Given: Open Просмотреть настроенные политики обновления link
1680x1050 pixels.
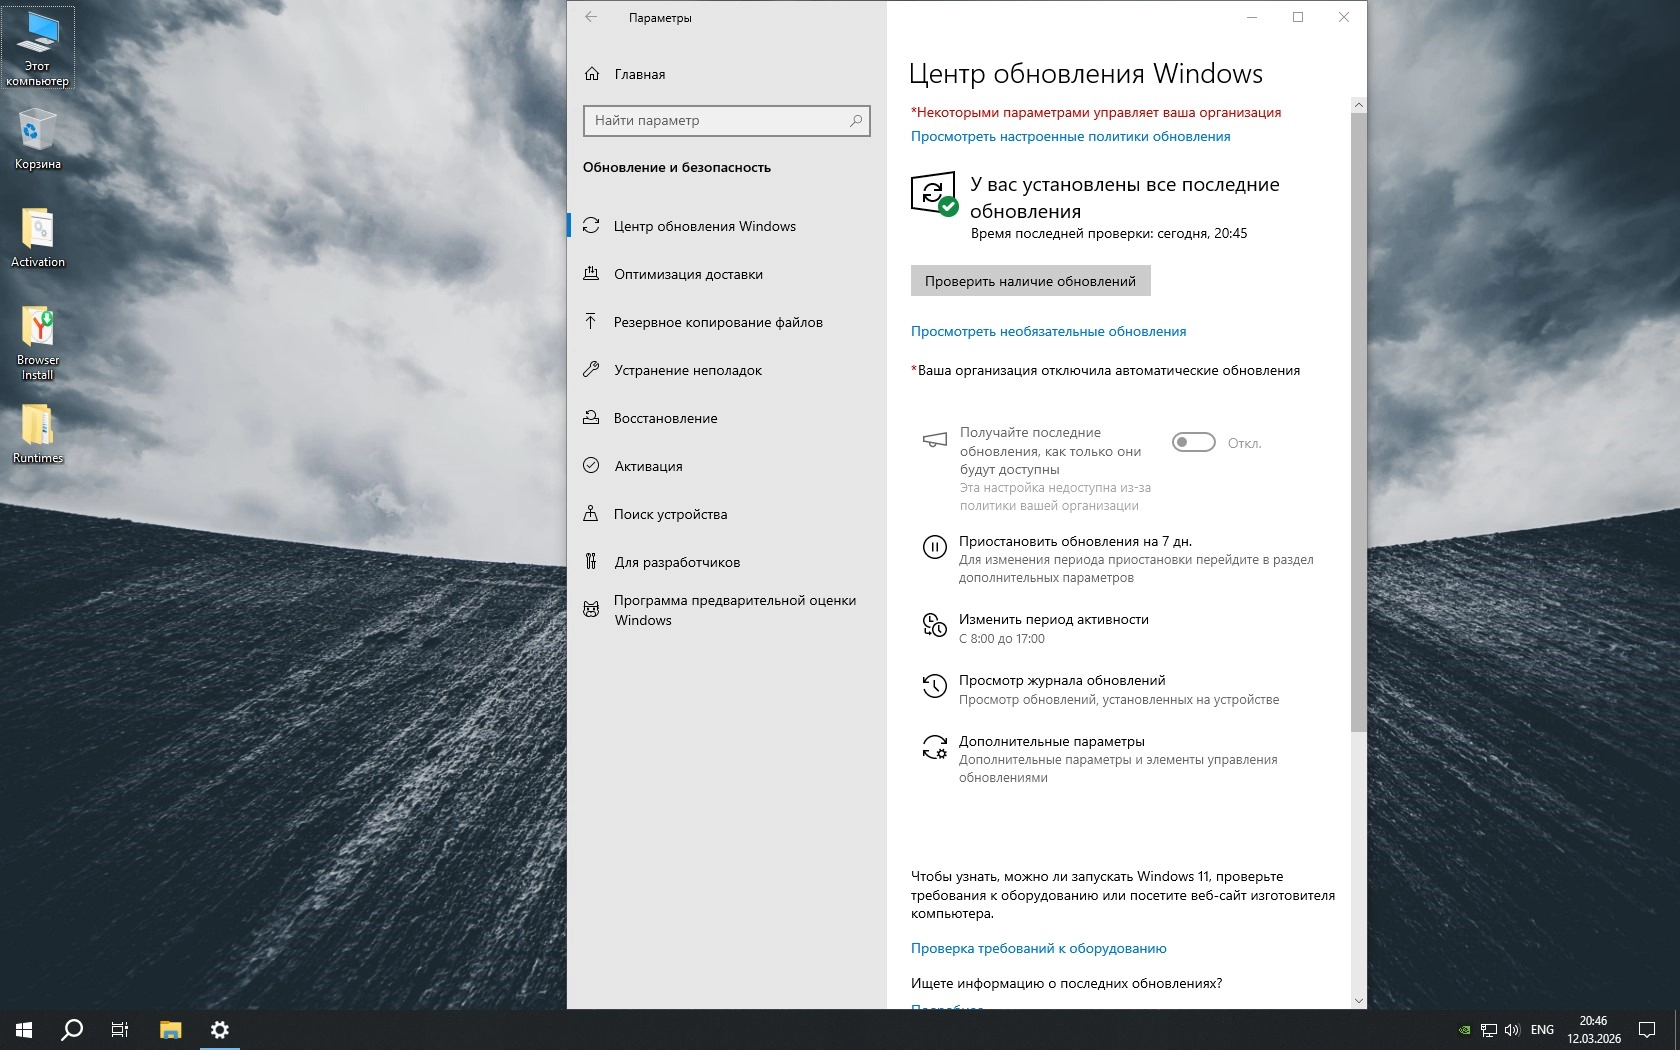Looking at the screenshot, I should click(x=1070, y=137).
